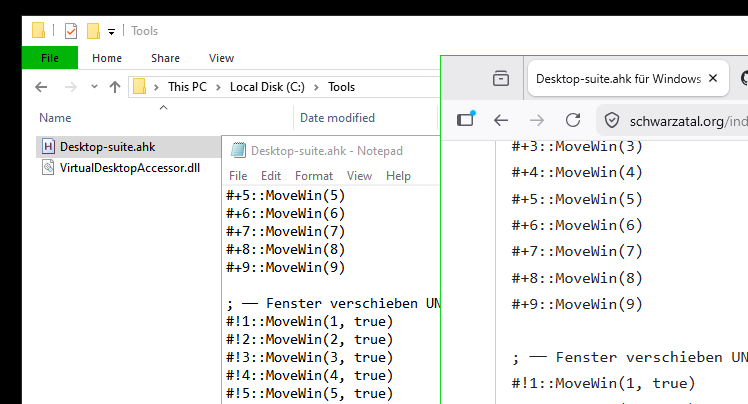Expand the chevron after This PC
Viewport: 748px width, 404px height.
click(218, 87)
